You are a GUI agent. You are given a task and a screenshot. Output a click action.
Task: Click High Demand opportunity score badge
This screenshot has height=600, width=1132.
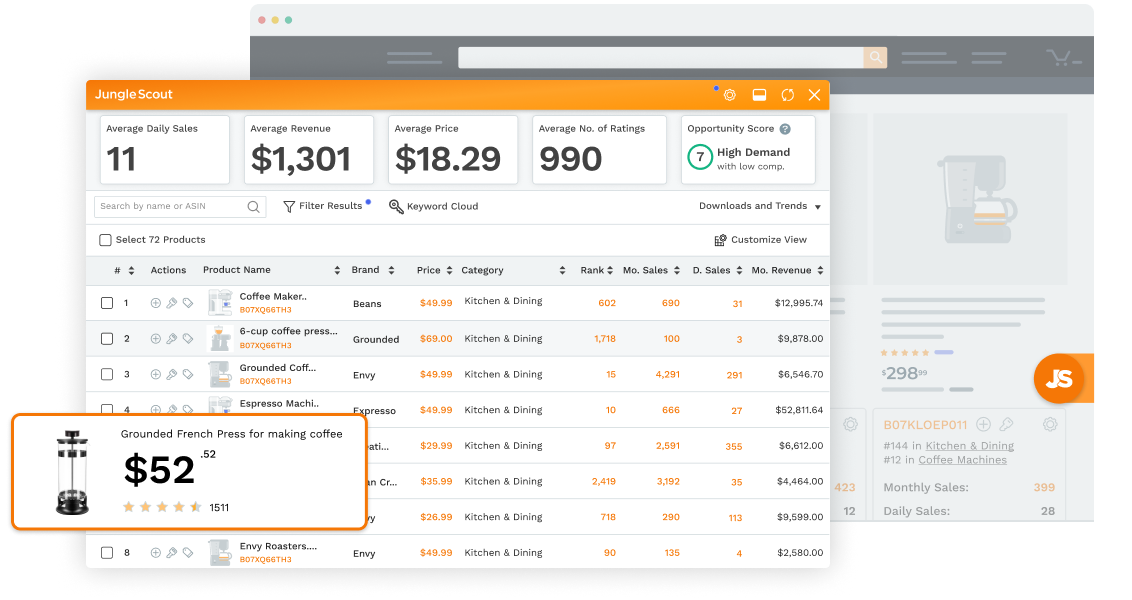point(700,157)
